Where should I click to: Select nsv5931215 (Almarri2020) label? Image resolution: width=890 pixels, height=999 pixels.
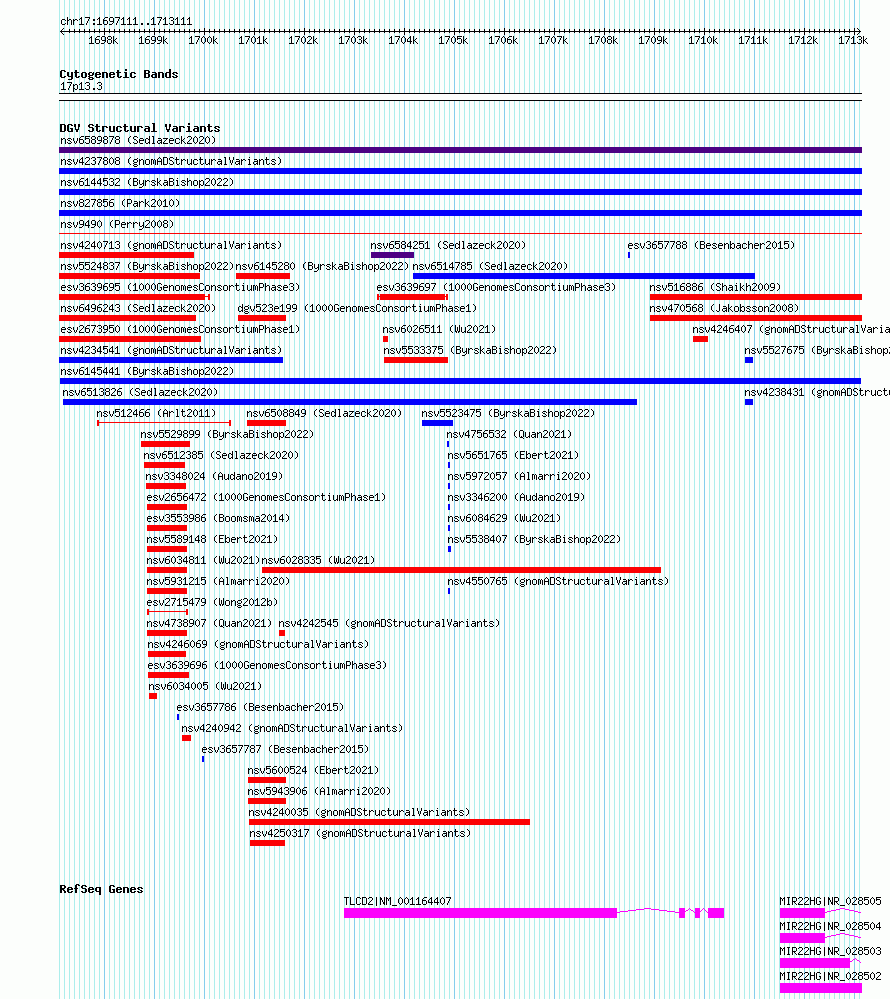218,582
